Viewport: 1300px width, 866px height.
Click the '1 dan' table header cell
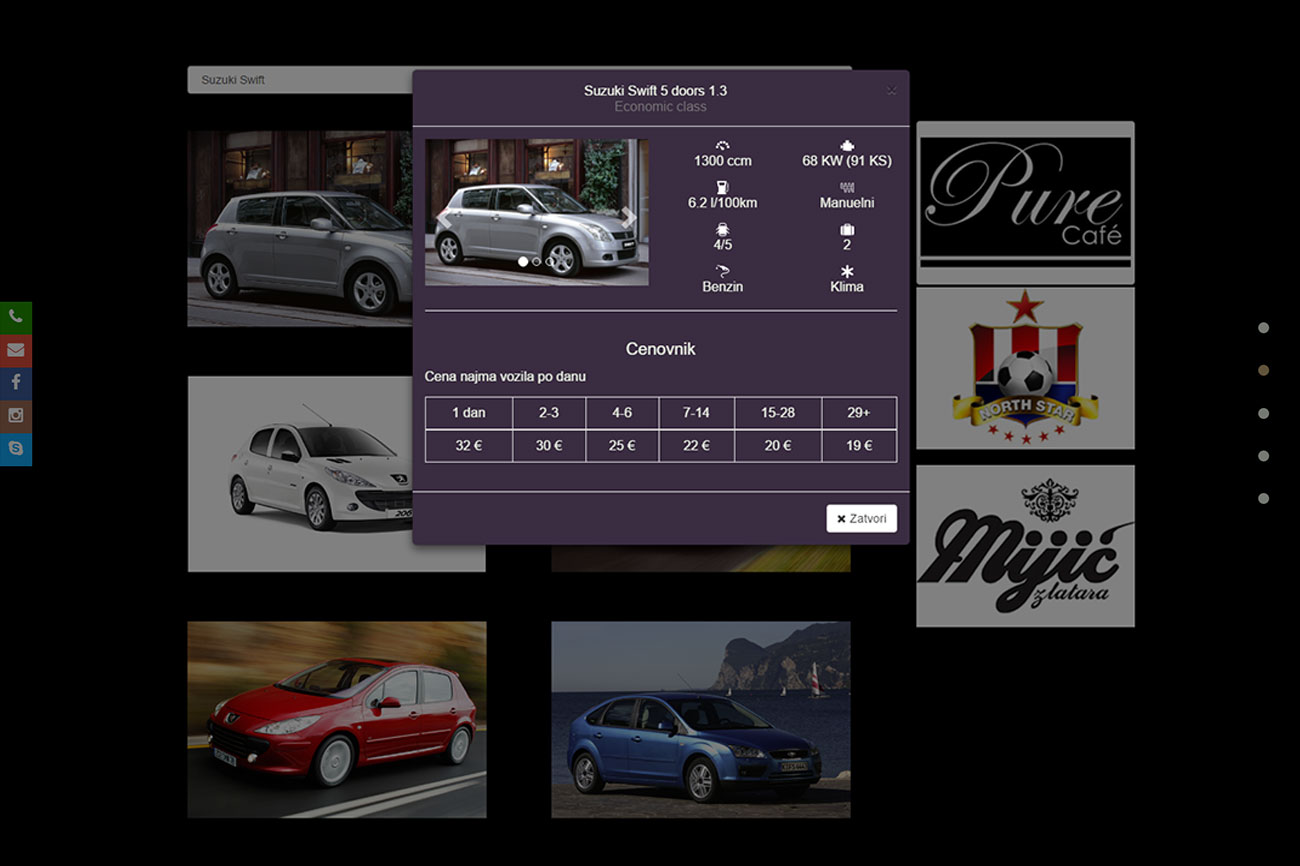pyautogui.click(x=469, y=413)
